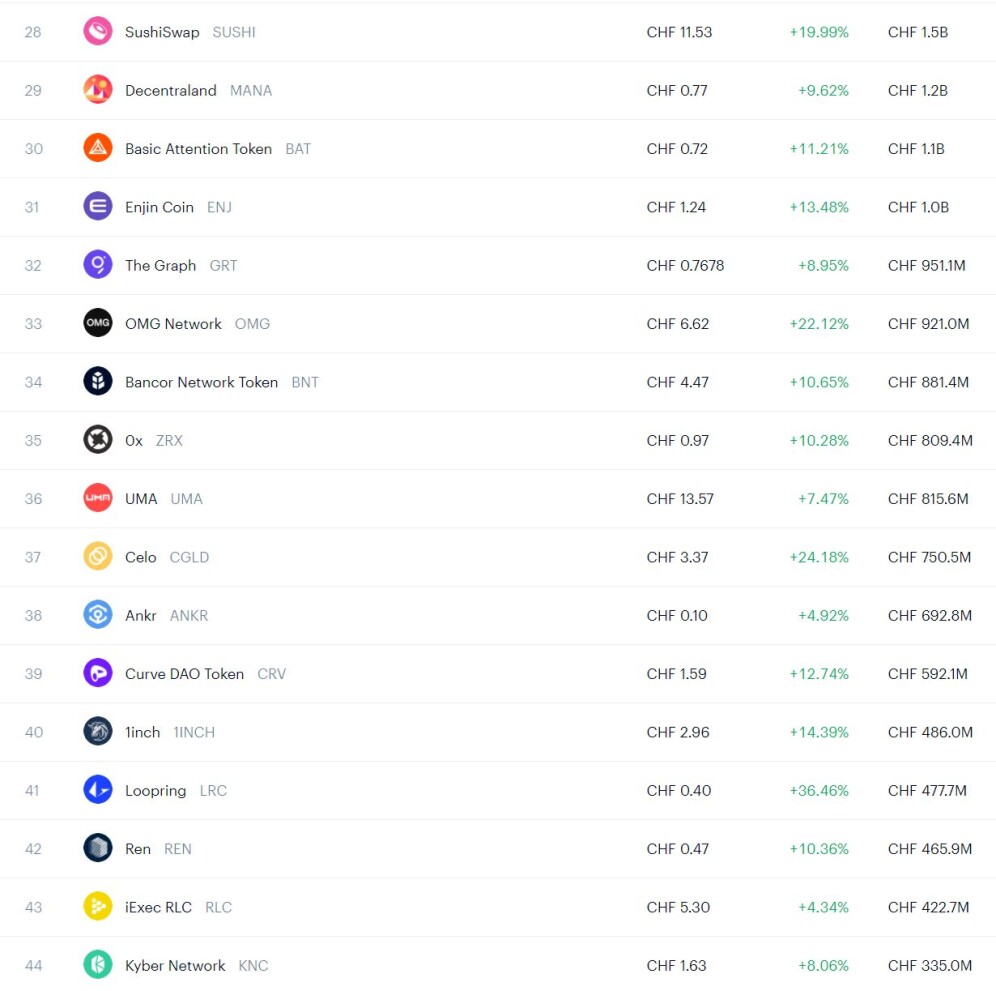Screen dimensions: 996x991
Task: Click the Kyber Network green icon
Action: click(98, 965)
